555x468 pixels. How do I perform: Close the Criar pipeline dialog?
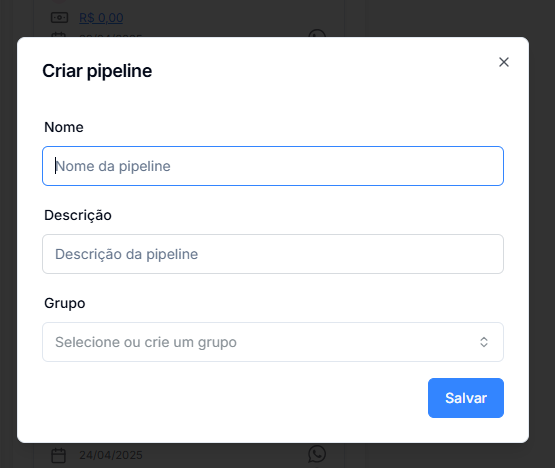coord(504,62)
